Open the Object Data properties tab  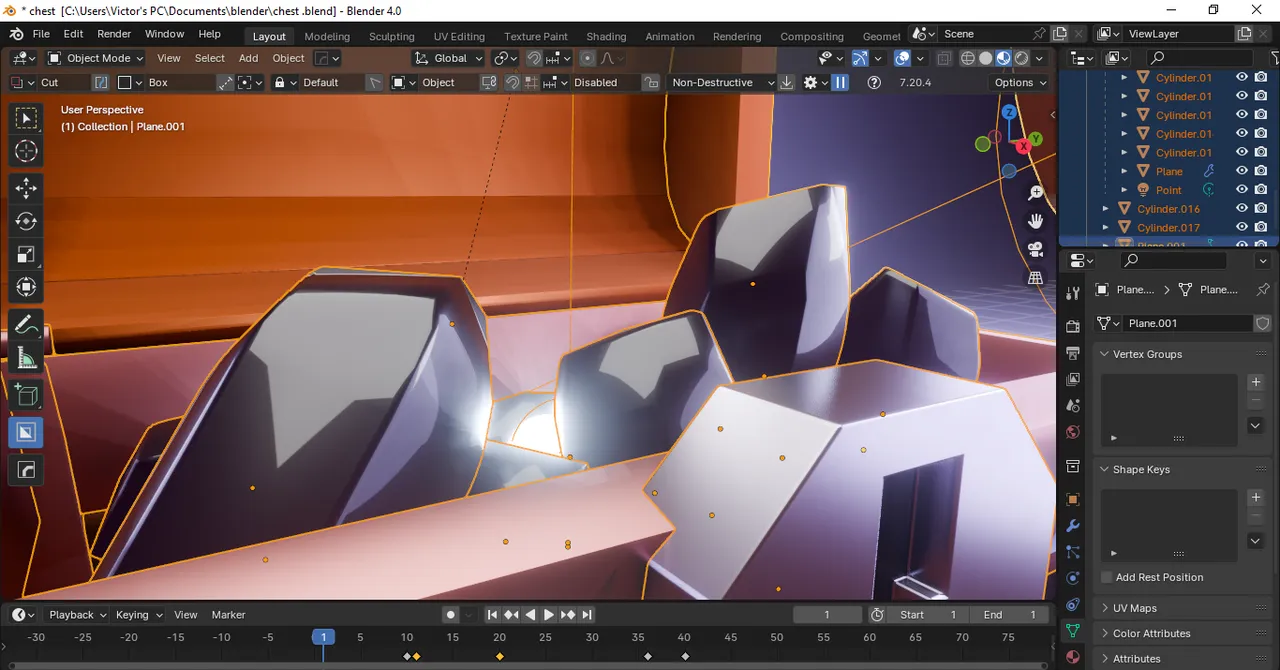pyautogui.click(x=1073, y=631)
